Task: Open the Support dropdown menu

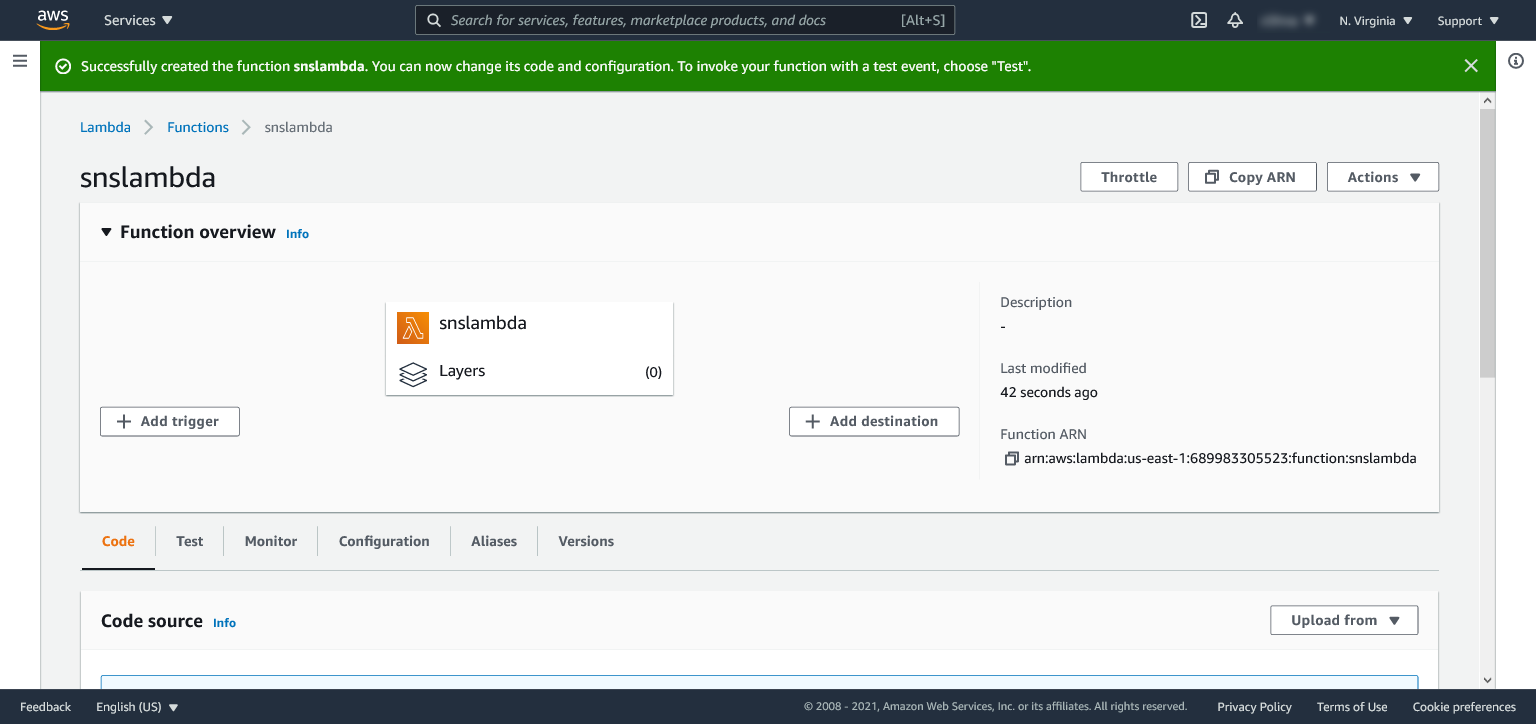Action: (x=1468, y=20)
